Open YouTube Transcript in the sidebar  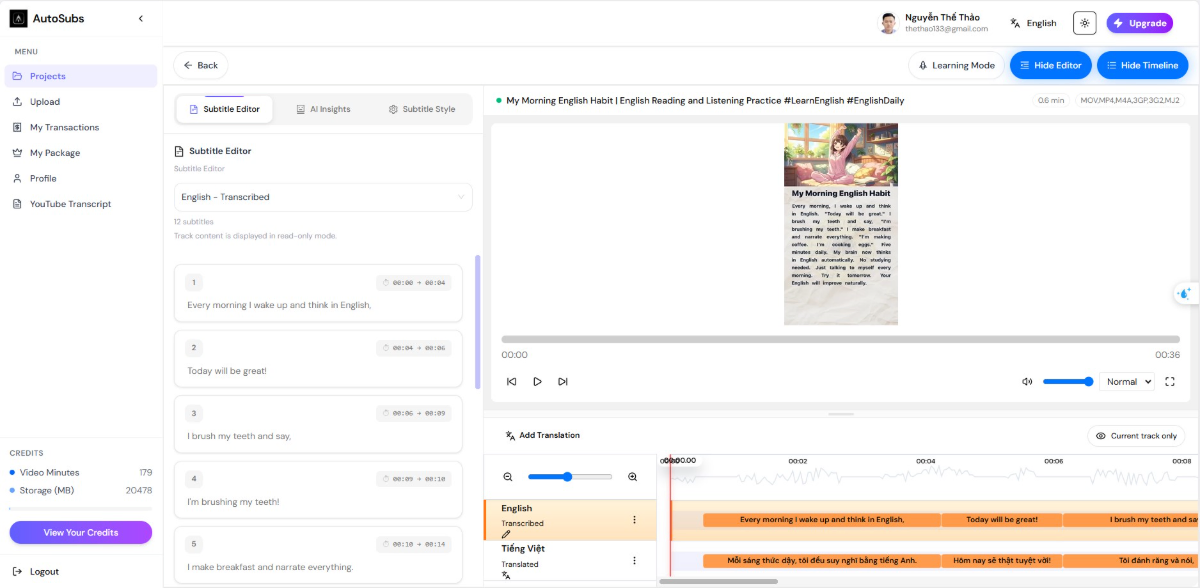(68, 203)
